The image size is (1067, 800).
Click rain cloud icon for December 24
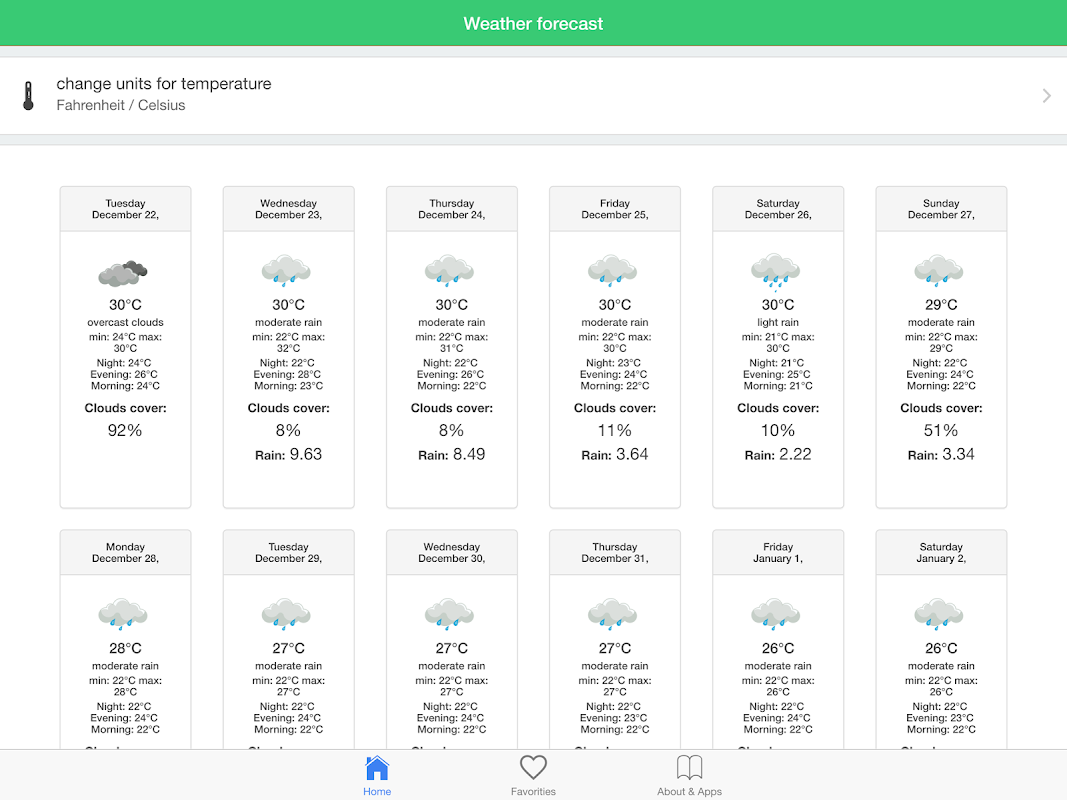click(449, 271)
